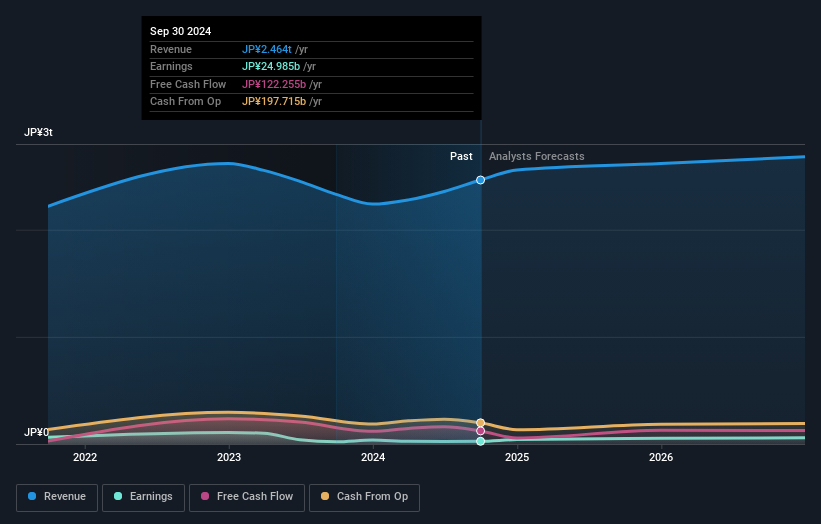Toggle the Revenue legend button
Image resolution: width=821 pixels, height=524 pixels.
(x=57, y=497)
